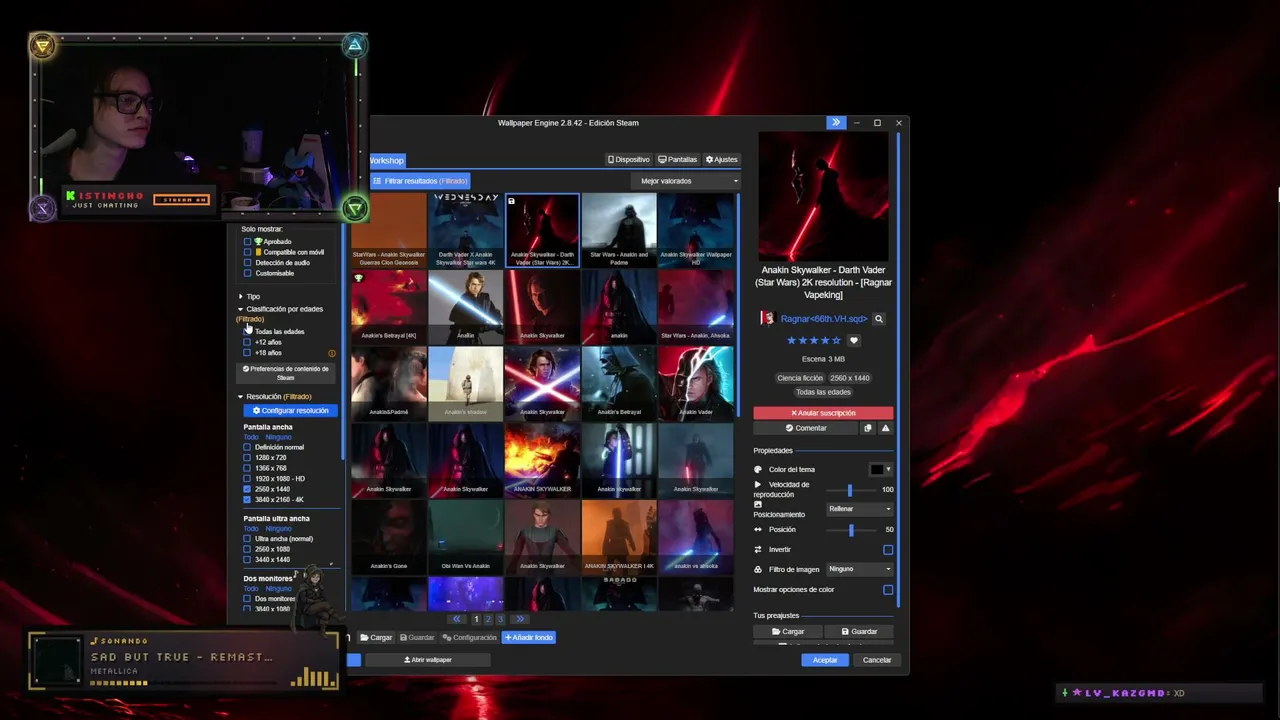Toggle the +18 años age filter

pos(247,353)
